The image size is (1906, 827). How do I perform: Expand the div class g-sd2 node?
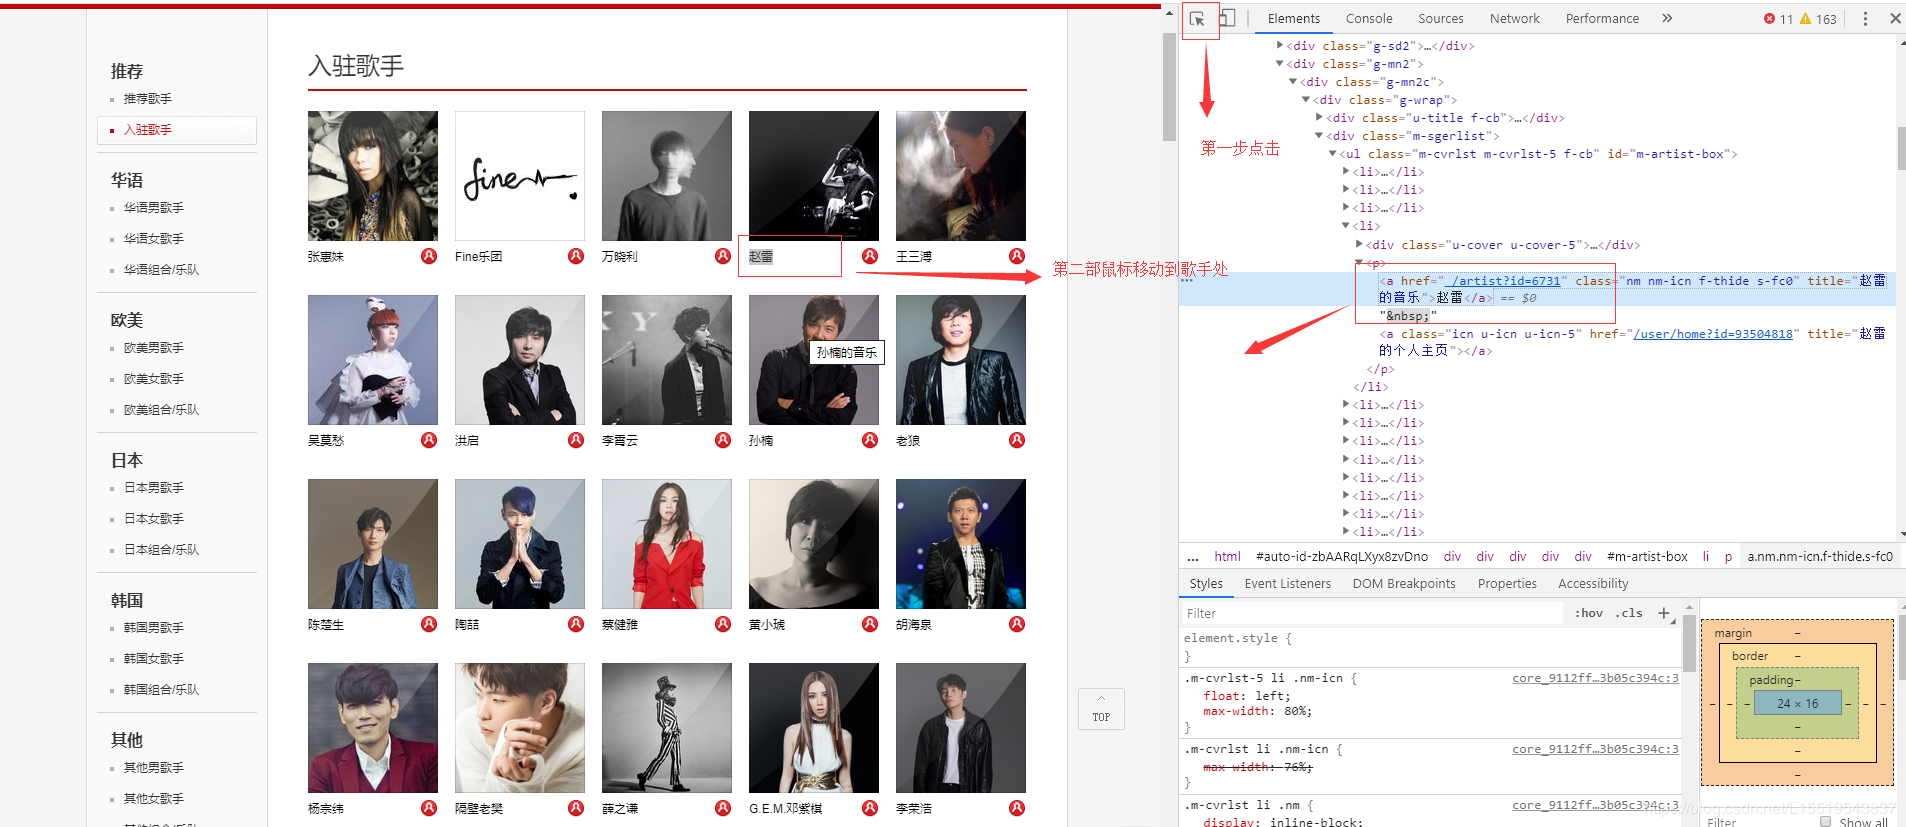click(1279, 45)
